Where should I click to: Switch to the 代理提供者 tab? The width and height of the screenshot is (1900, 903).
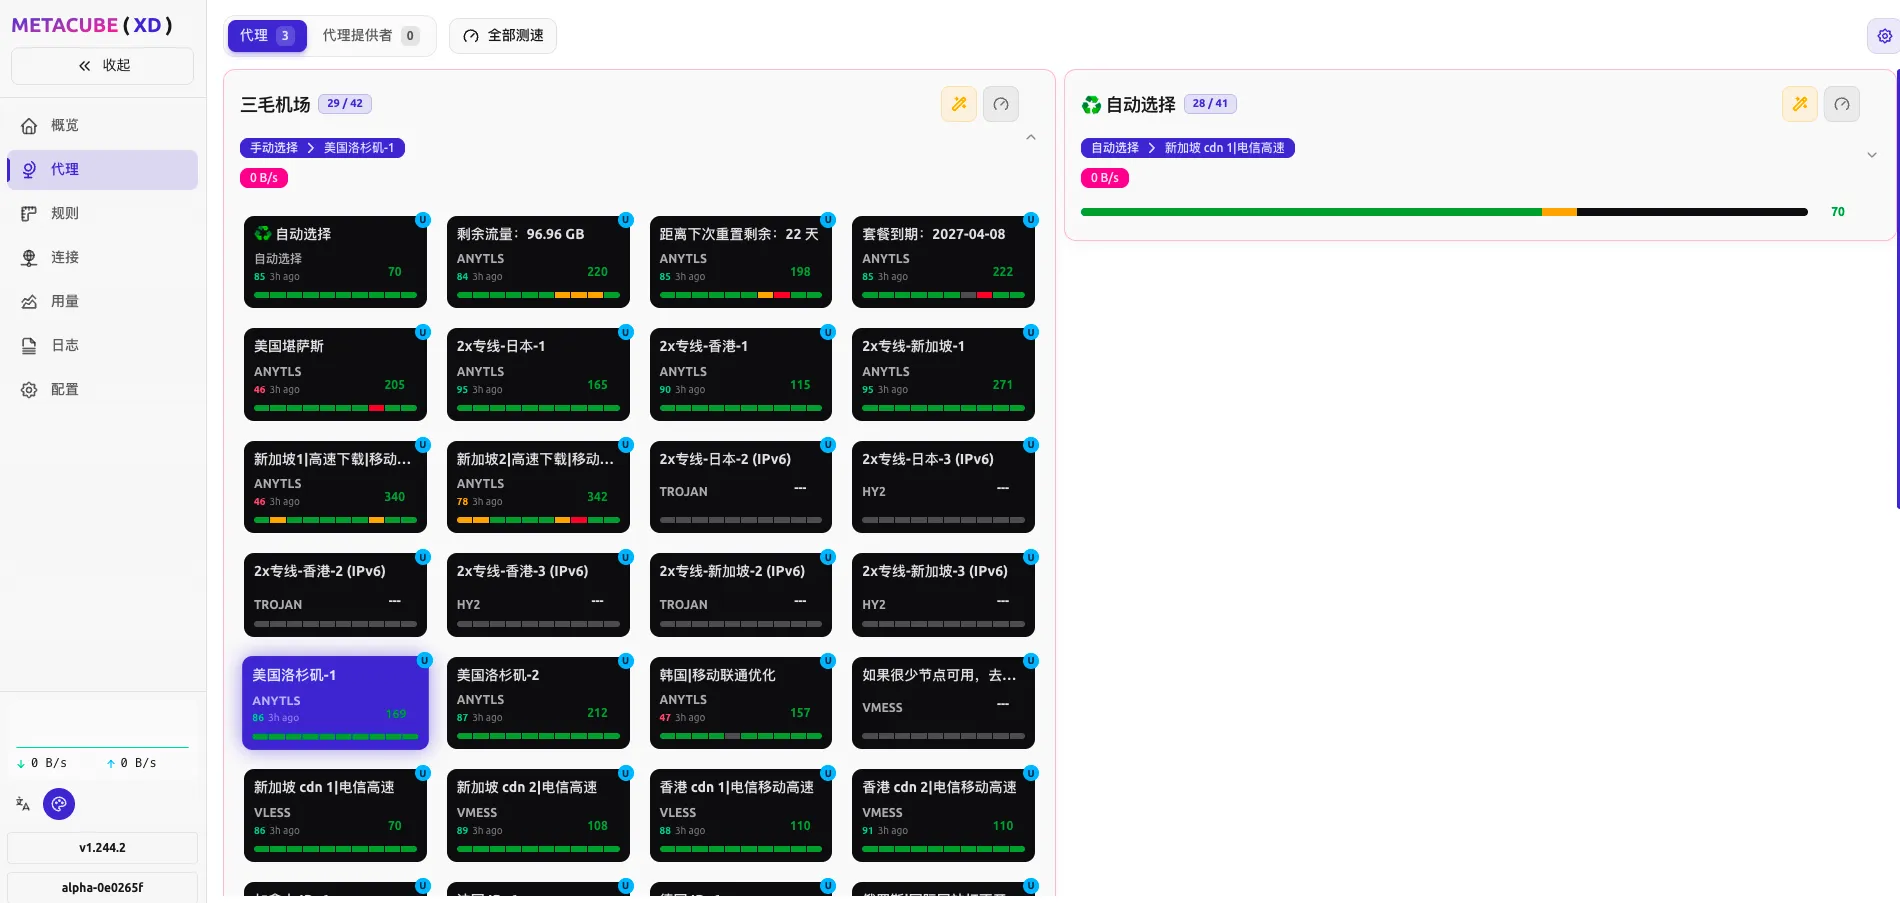tap(369, 36)
